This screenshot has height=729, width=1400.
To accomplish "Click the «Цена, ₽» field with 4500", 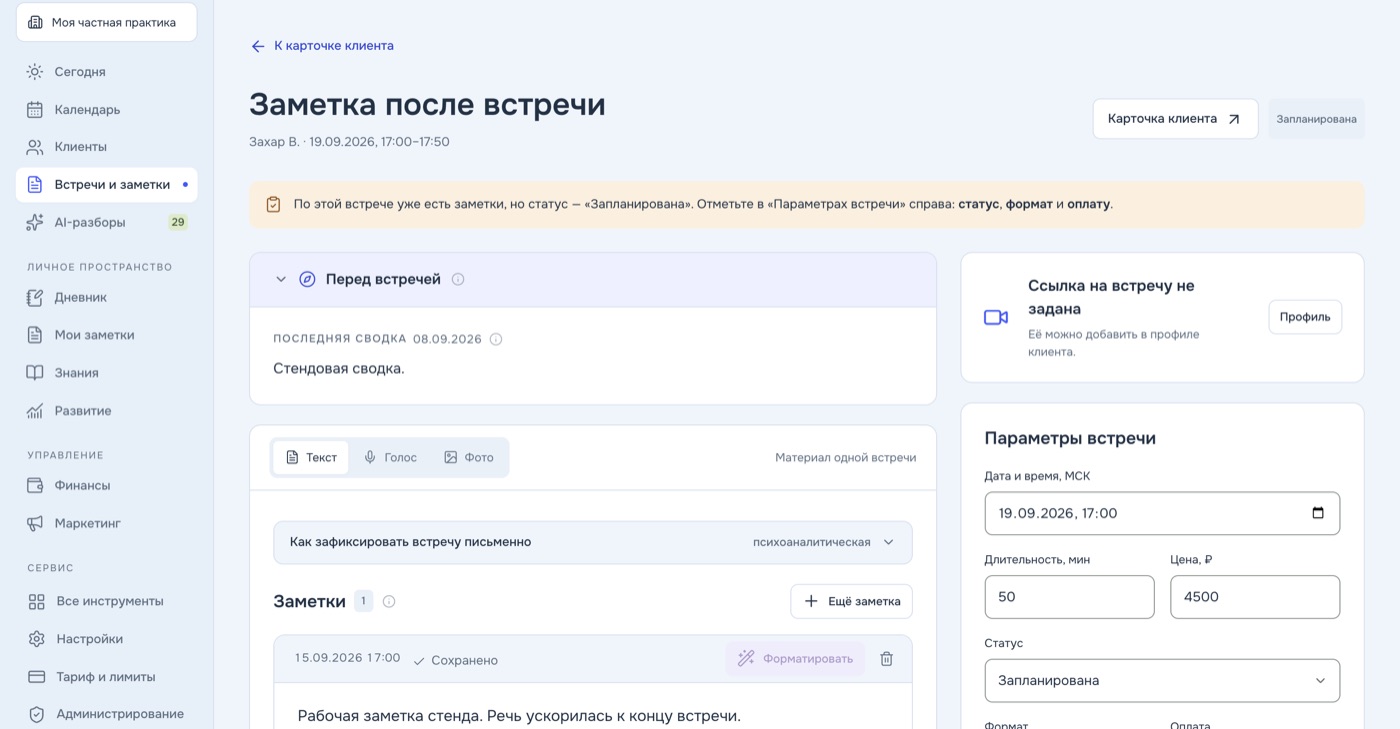I will pyautogui.click(x=1255, y=597).
